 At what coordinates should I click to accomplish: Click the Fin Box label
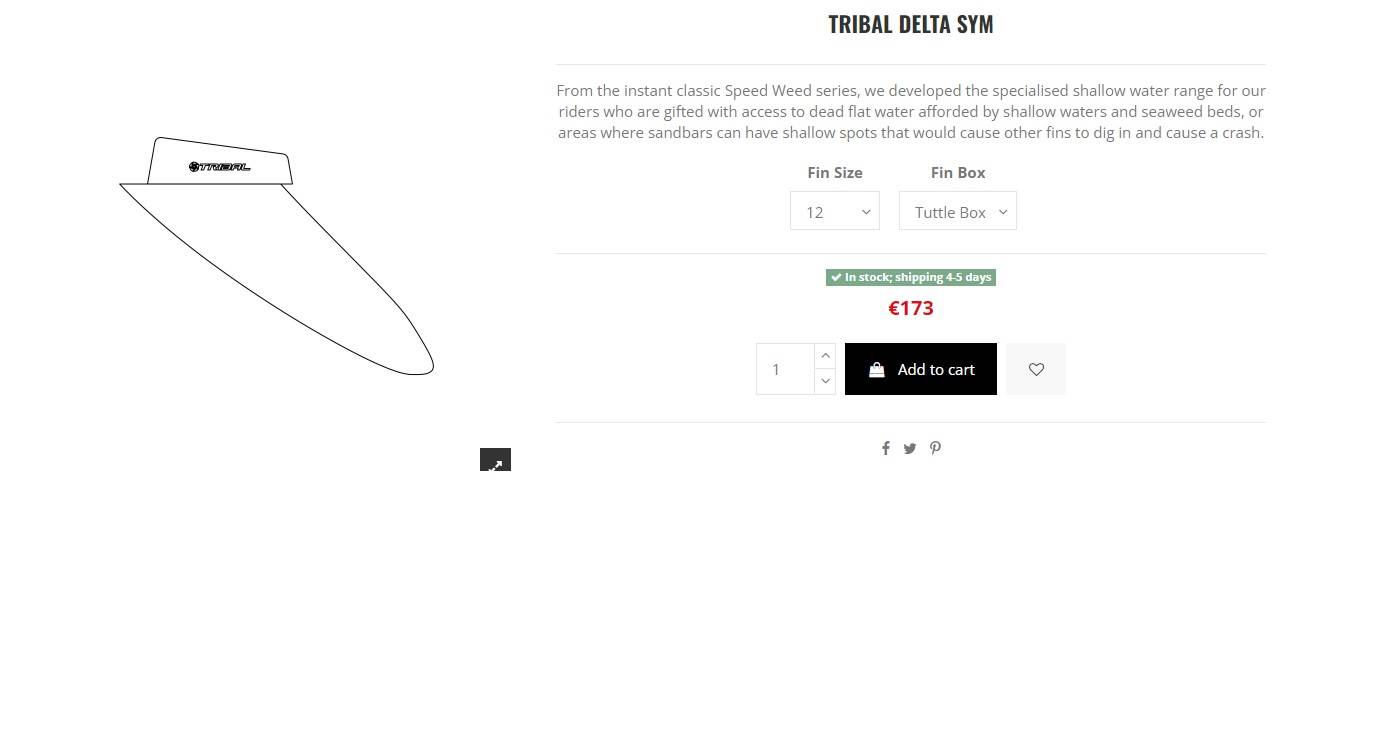coord(958,173)
